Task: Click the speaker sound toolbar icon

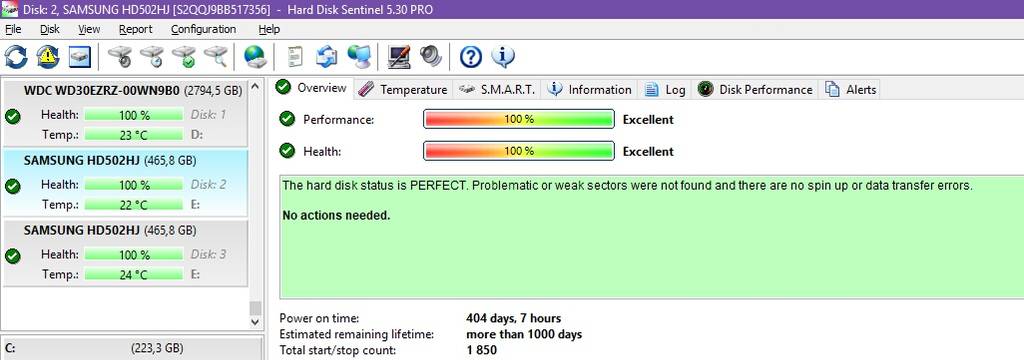Action: pyautogui.click(x=430, y=57)
